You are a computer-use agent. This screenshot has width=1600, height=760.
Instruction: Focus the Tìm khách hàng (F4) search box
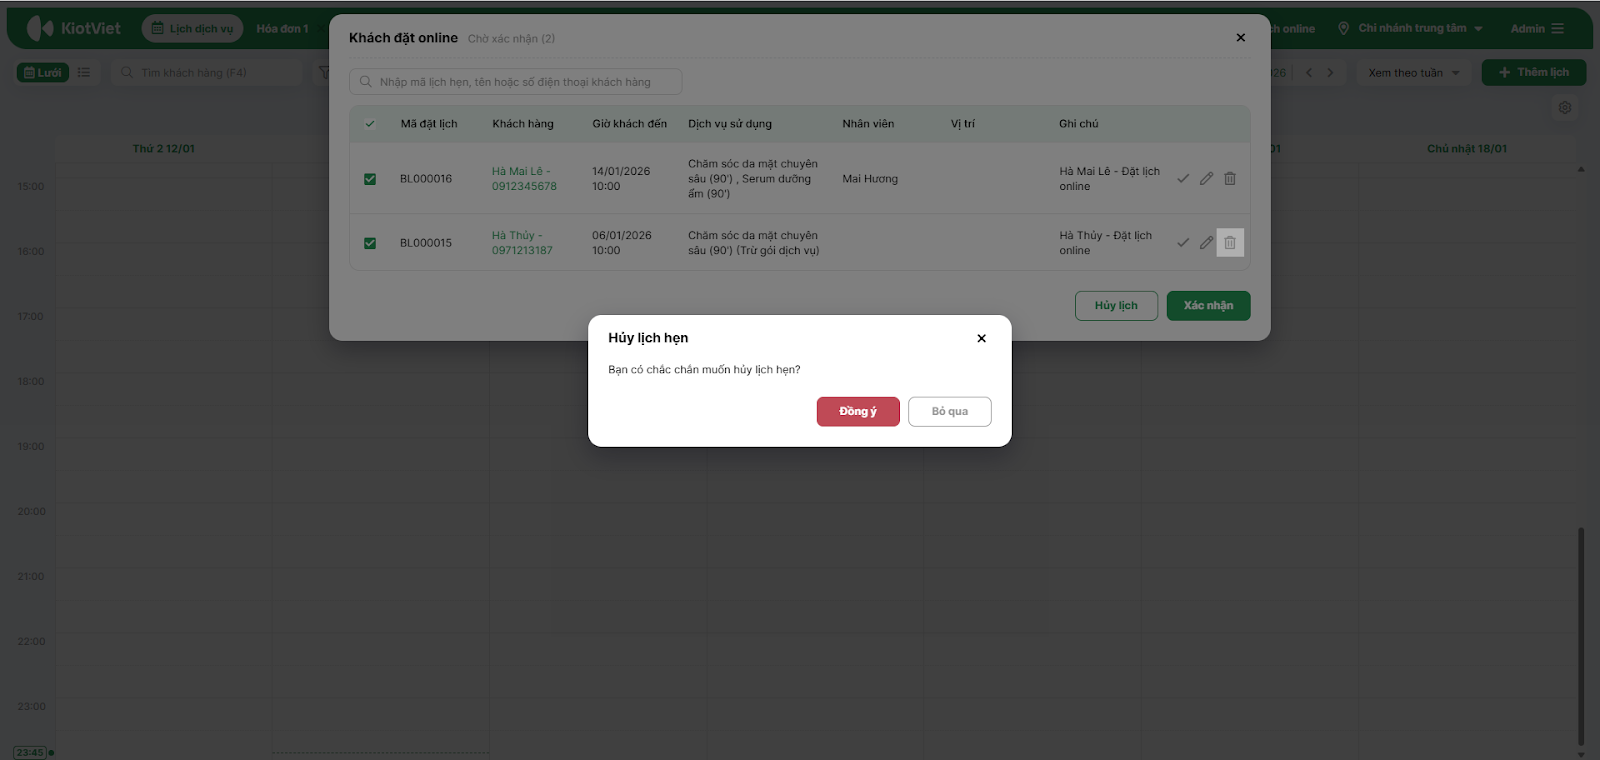tap(207, 73)
